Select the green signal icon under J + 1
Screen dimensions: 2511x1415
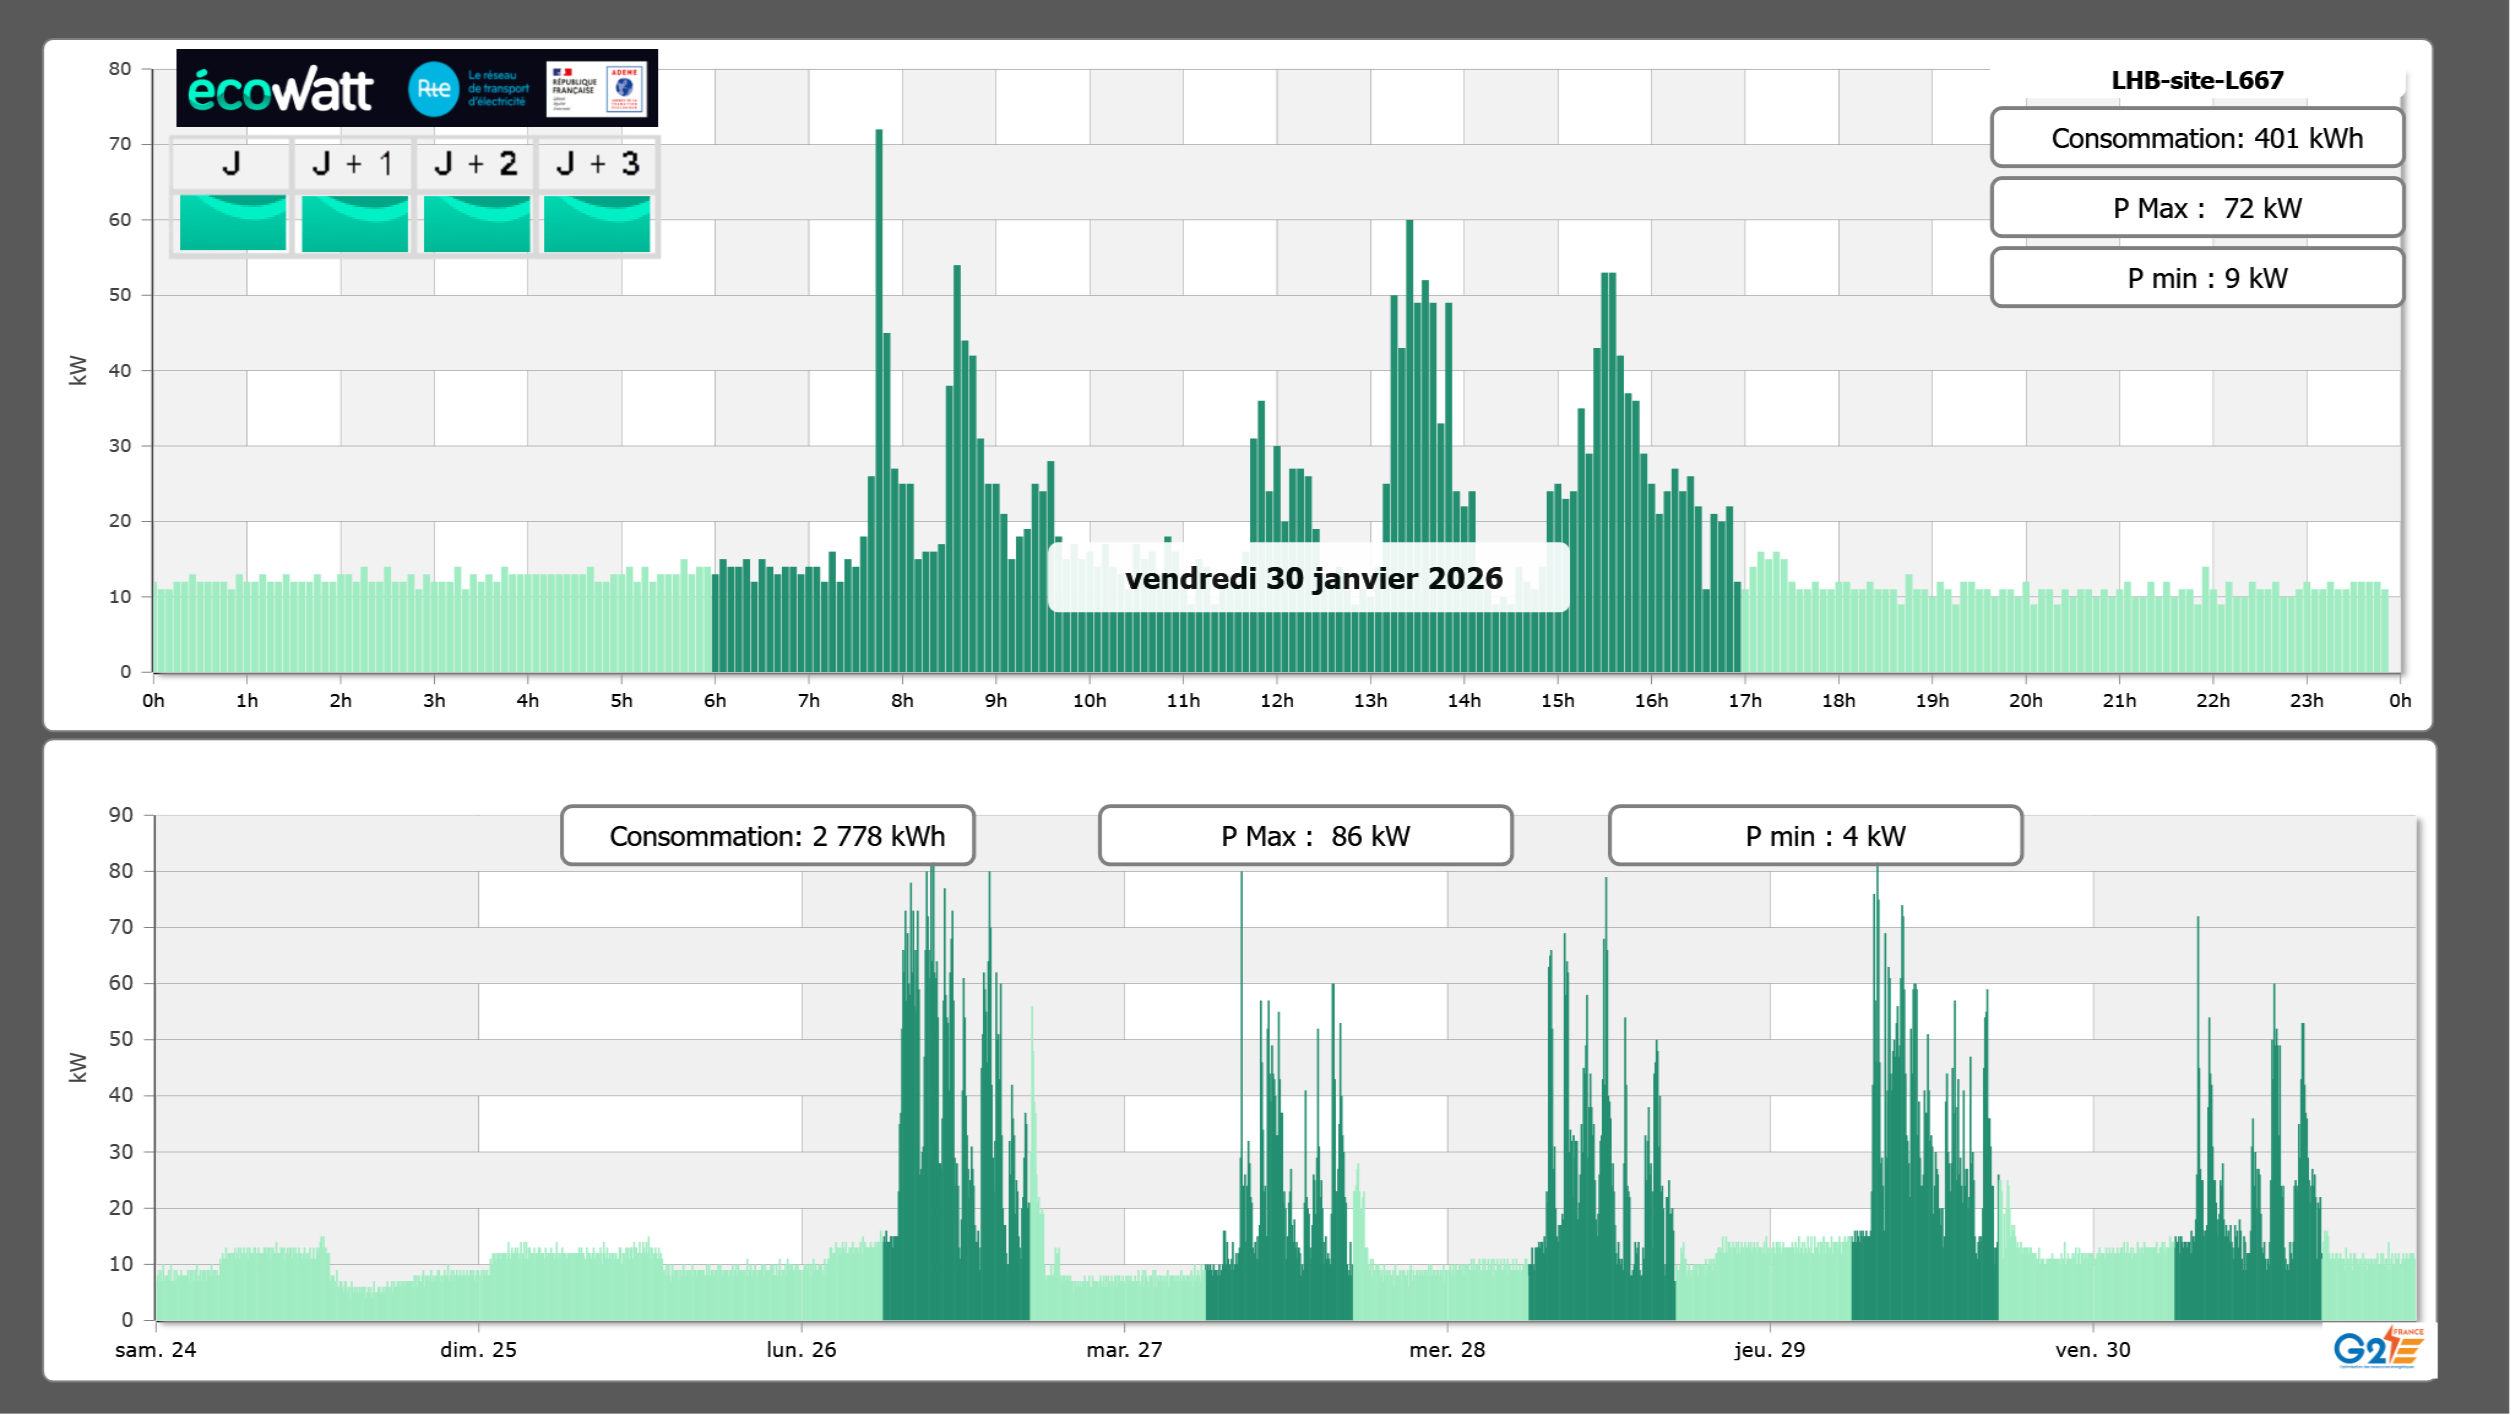click(x=354, y=223)
